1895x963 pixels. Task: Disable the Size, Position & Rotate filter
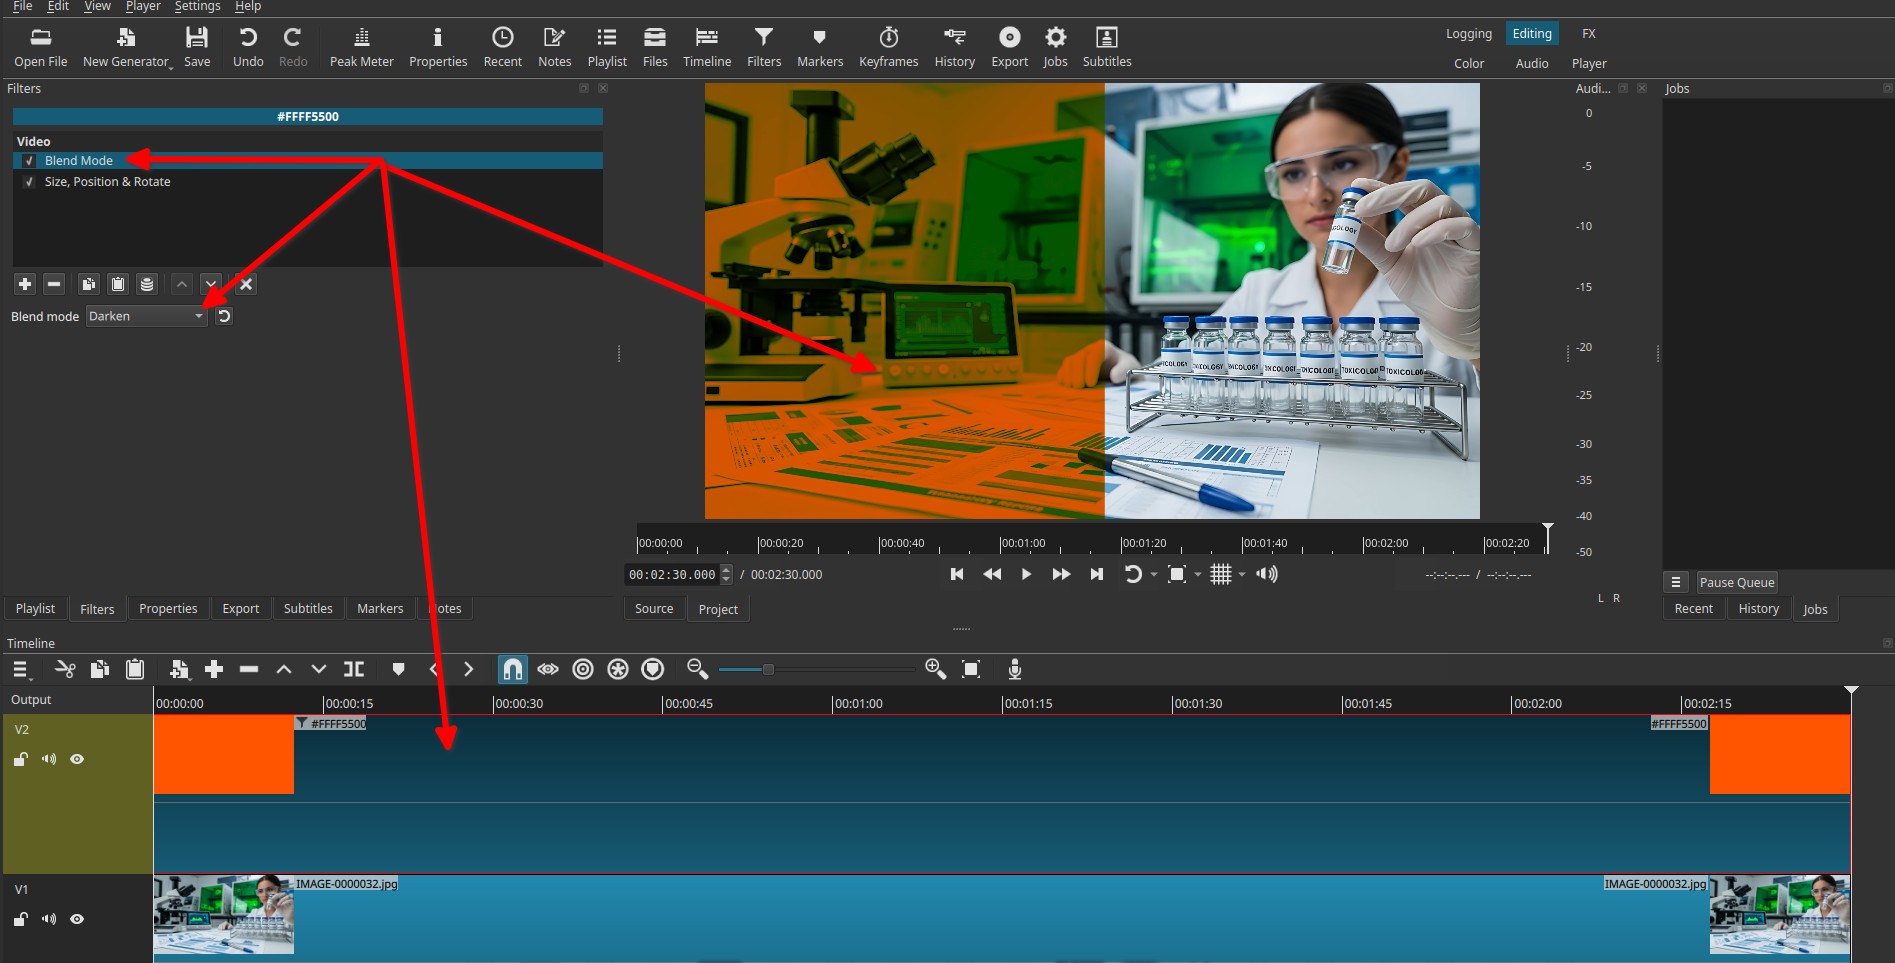[x=30, y=182]
